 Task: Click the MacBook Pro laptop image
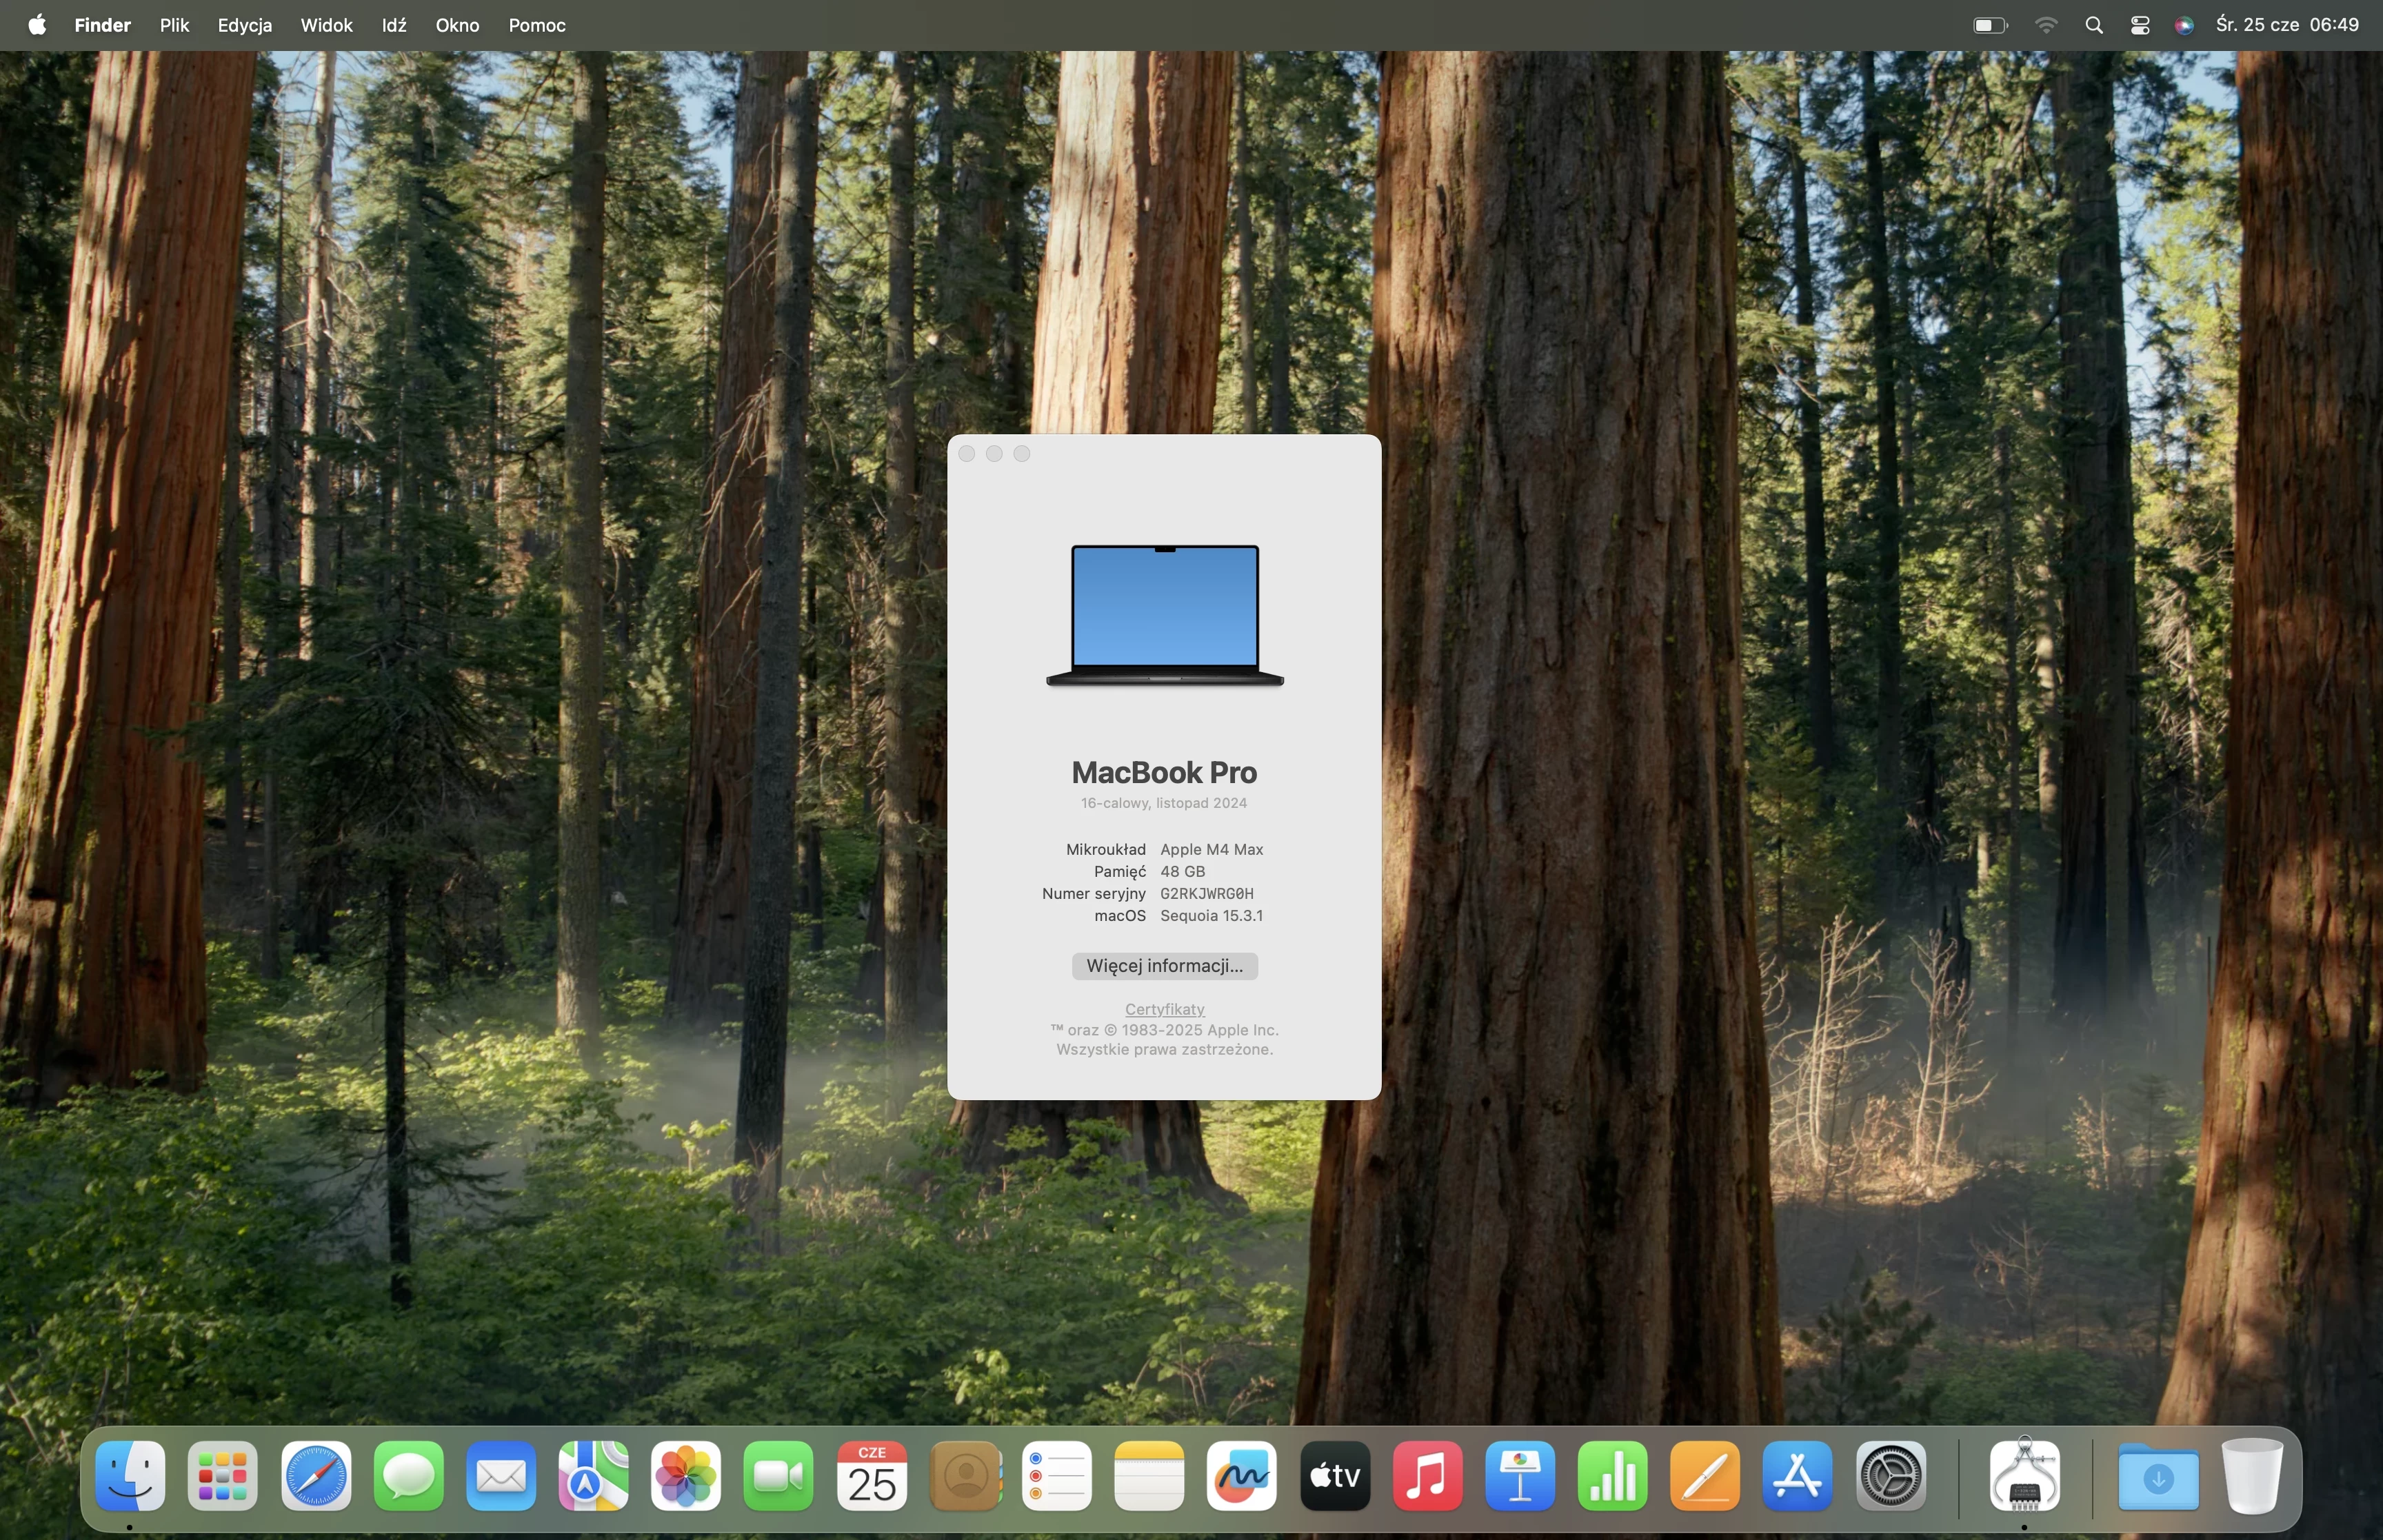pos(1164,615)
